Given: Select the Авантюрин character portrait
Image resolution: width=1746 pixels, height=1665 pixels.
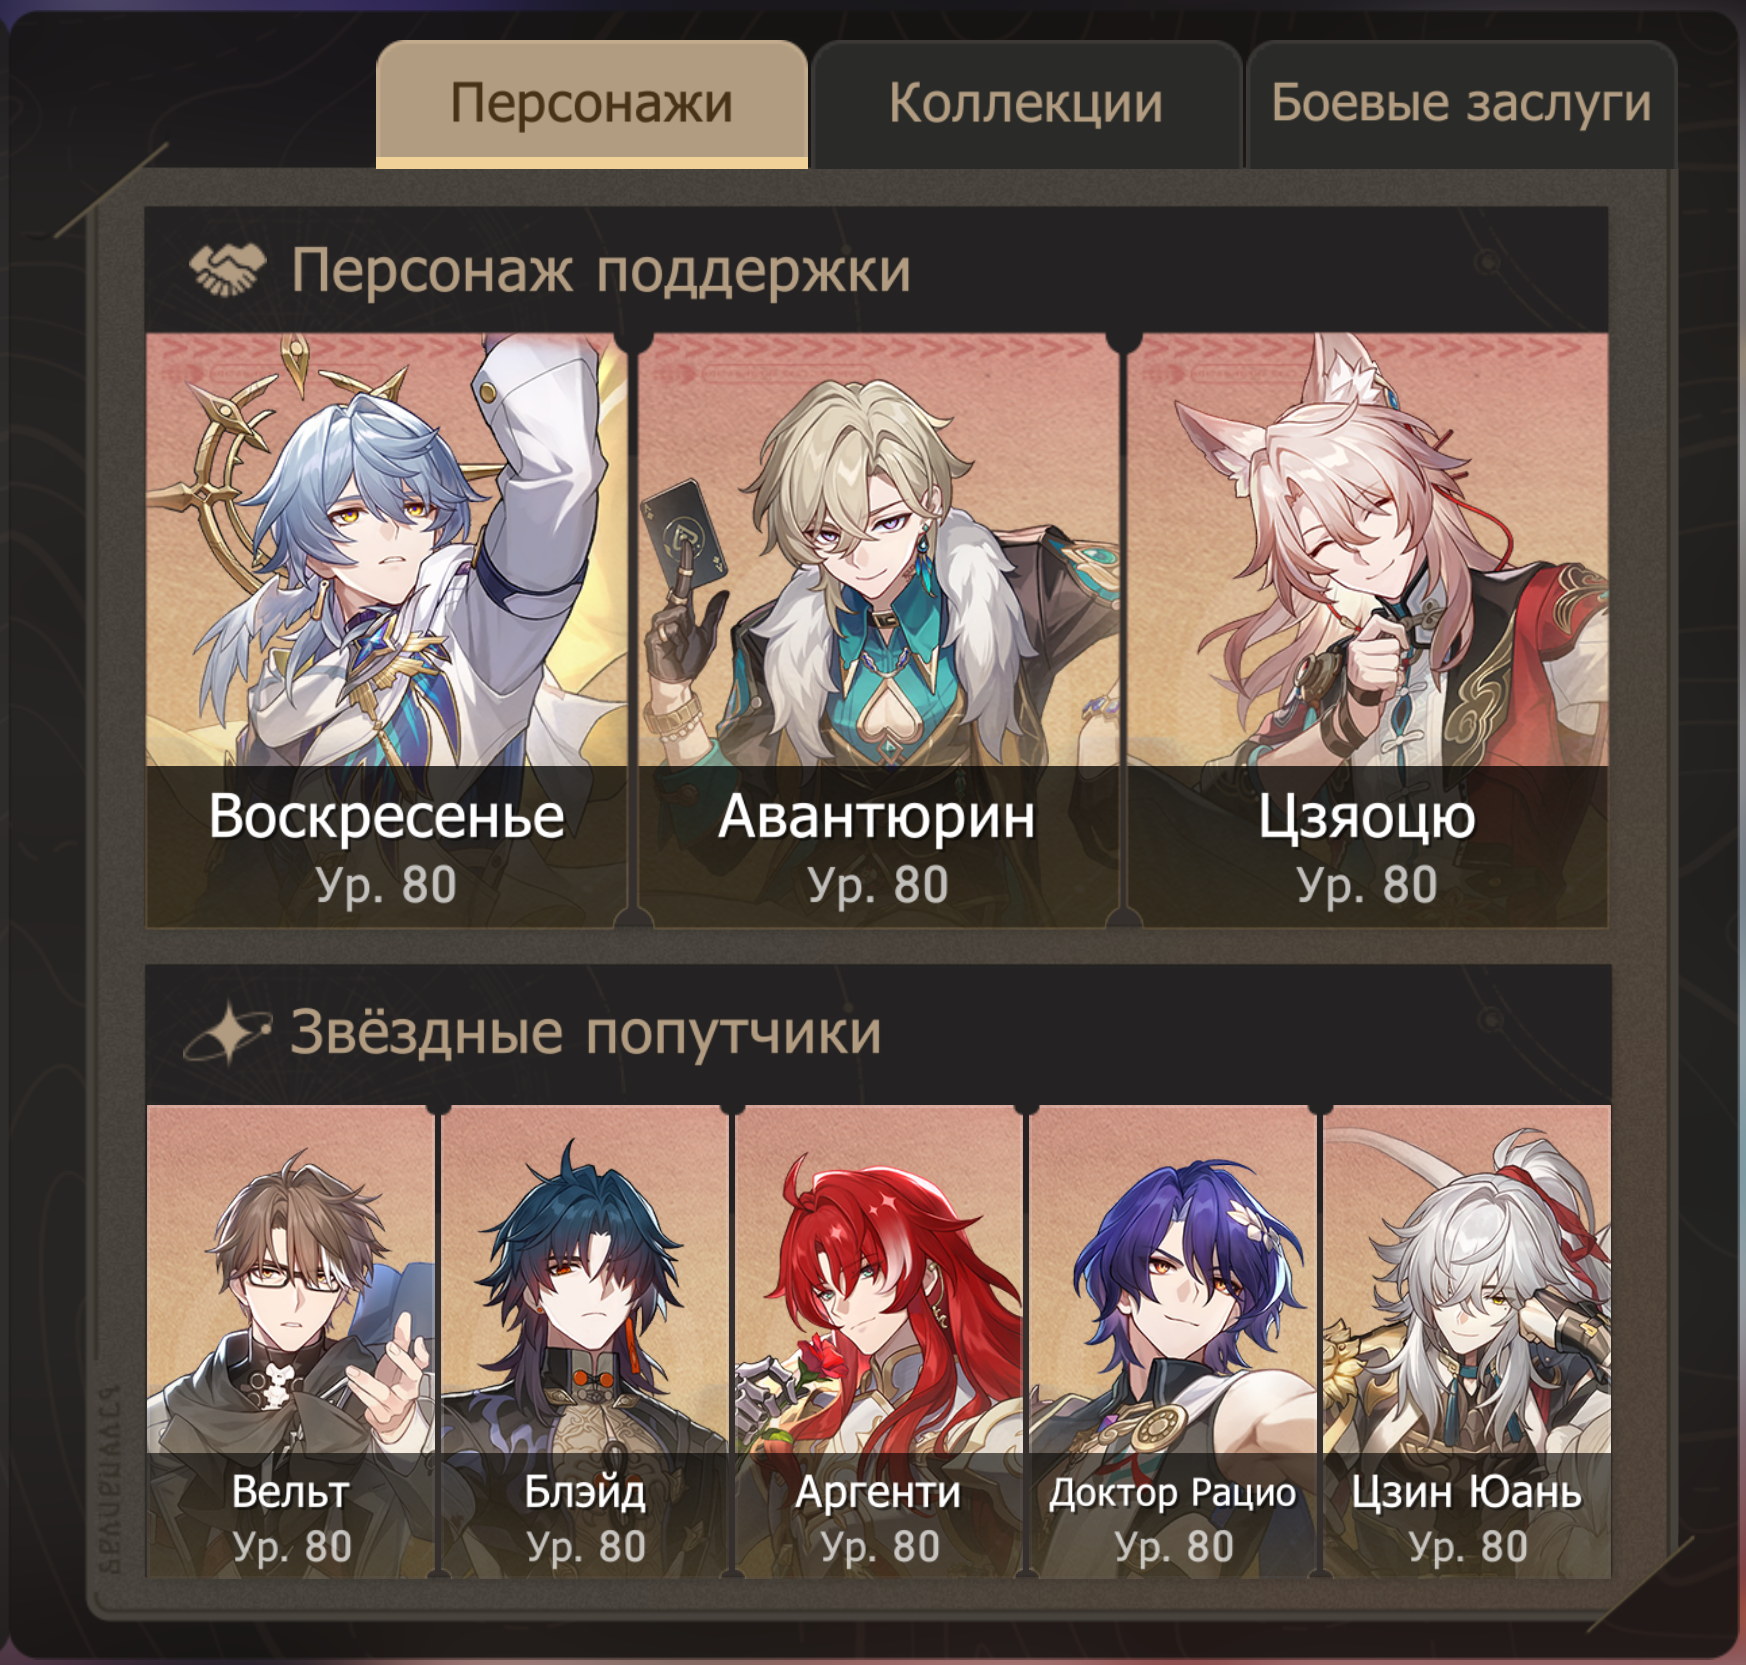Looking at the screenshot, I should [877, 630].
